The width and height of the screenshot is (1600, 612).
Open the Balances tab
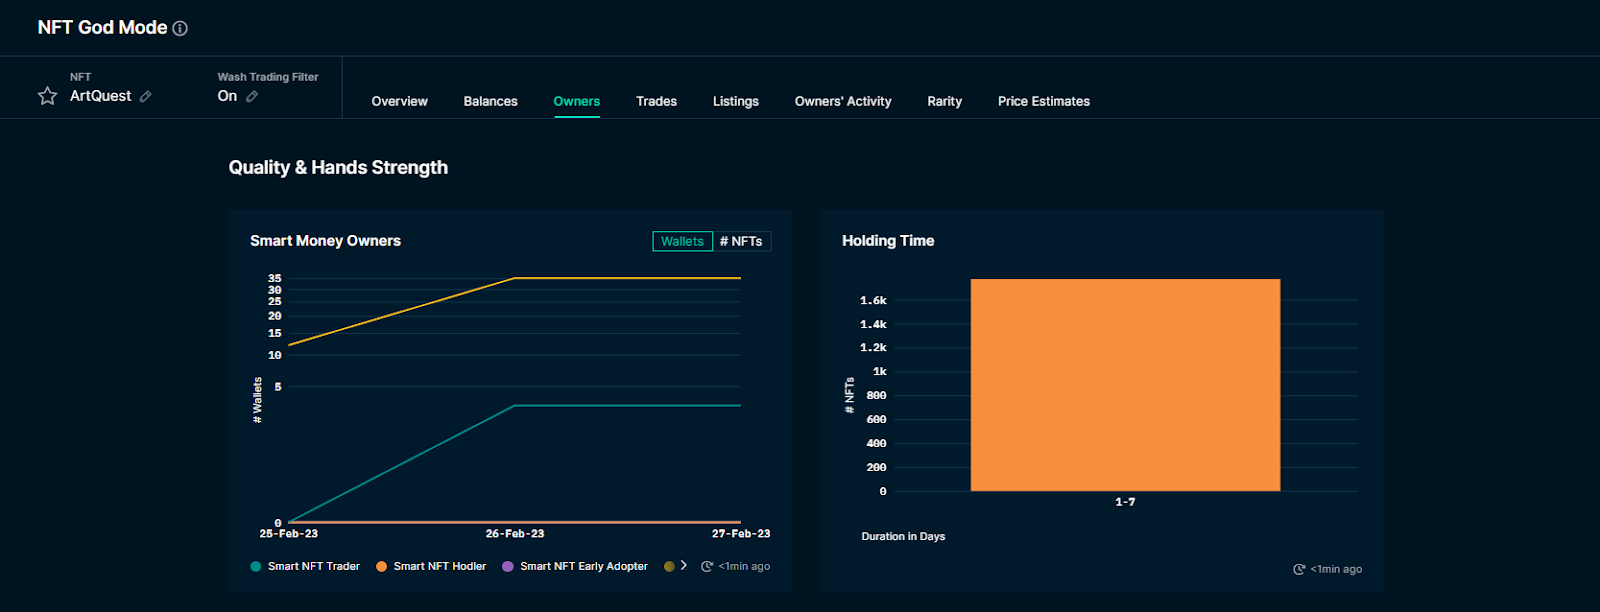pyautogui.click(x=490, y=102)
